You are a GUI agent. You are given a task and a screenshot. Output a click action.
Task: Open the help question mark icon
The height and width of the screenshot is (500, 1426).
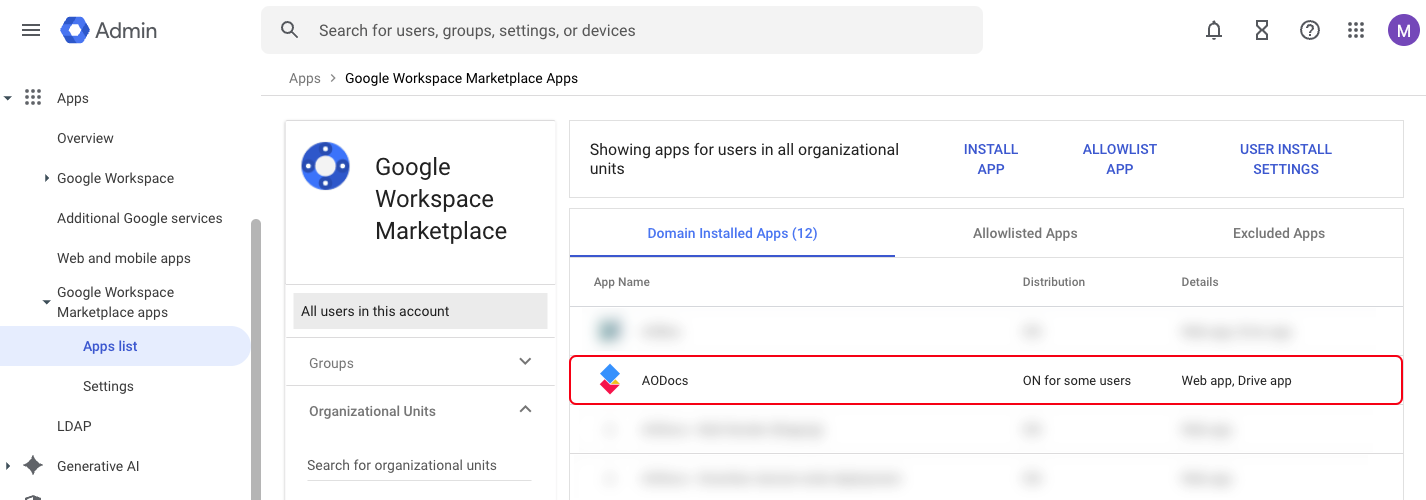coord(1310,30)
